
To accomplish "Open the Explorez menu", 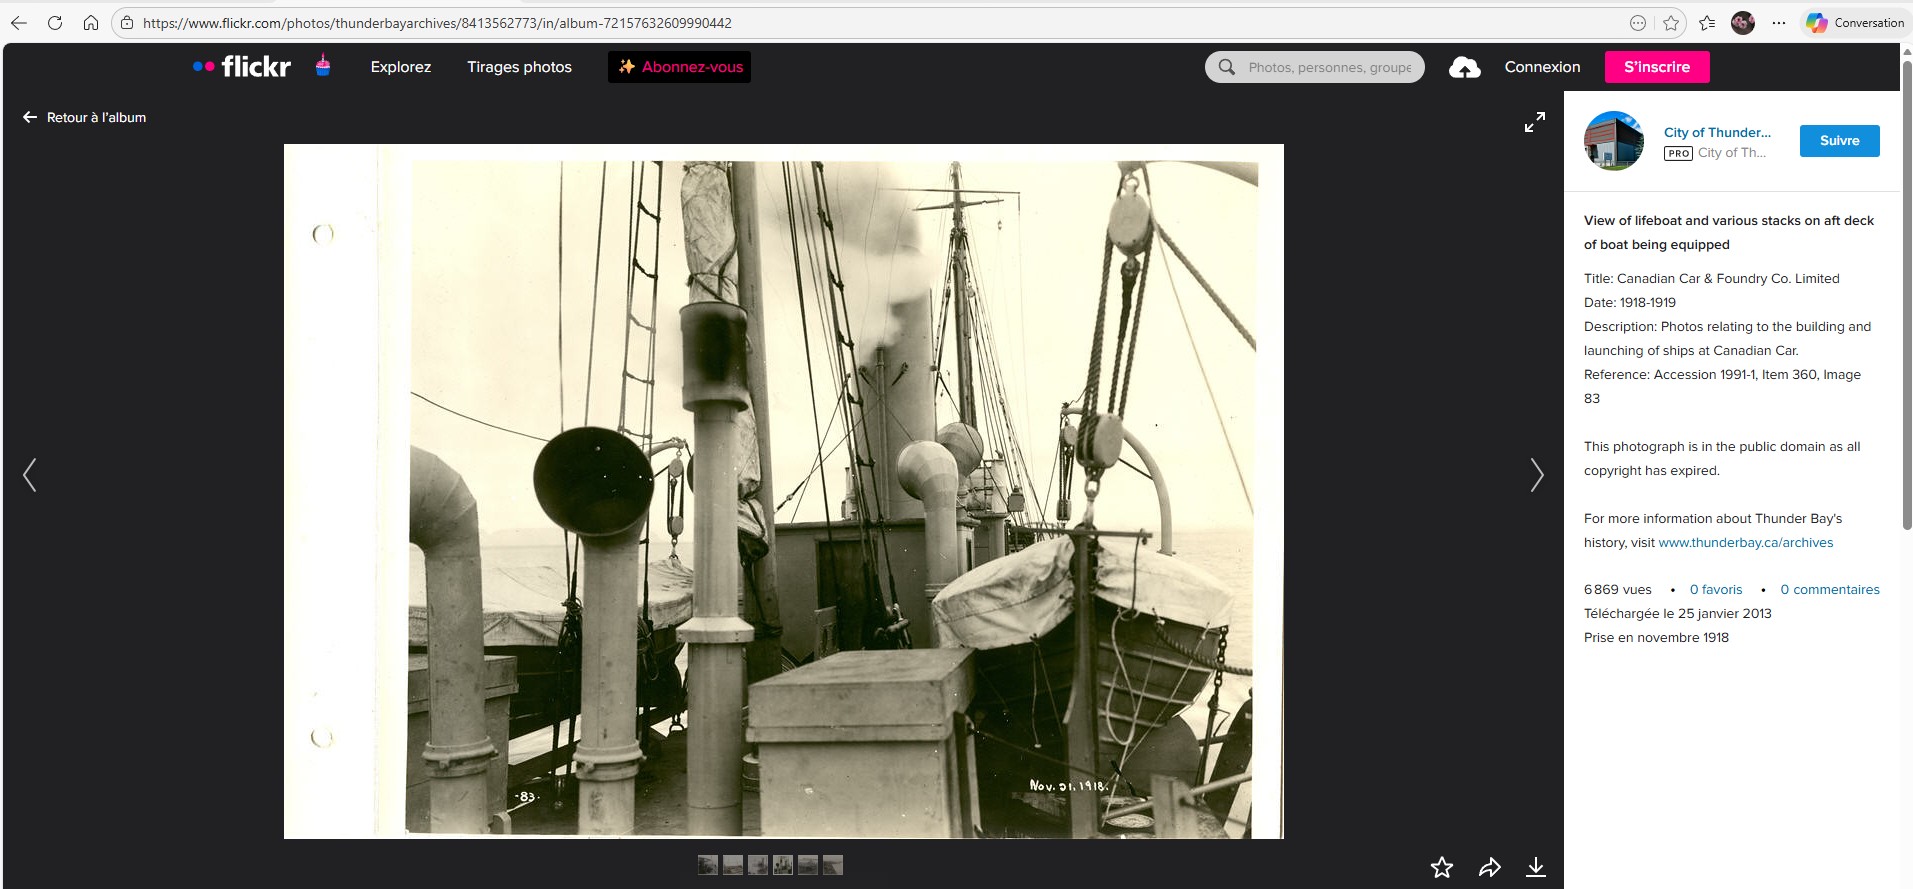I will [400, 67].
